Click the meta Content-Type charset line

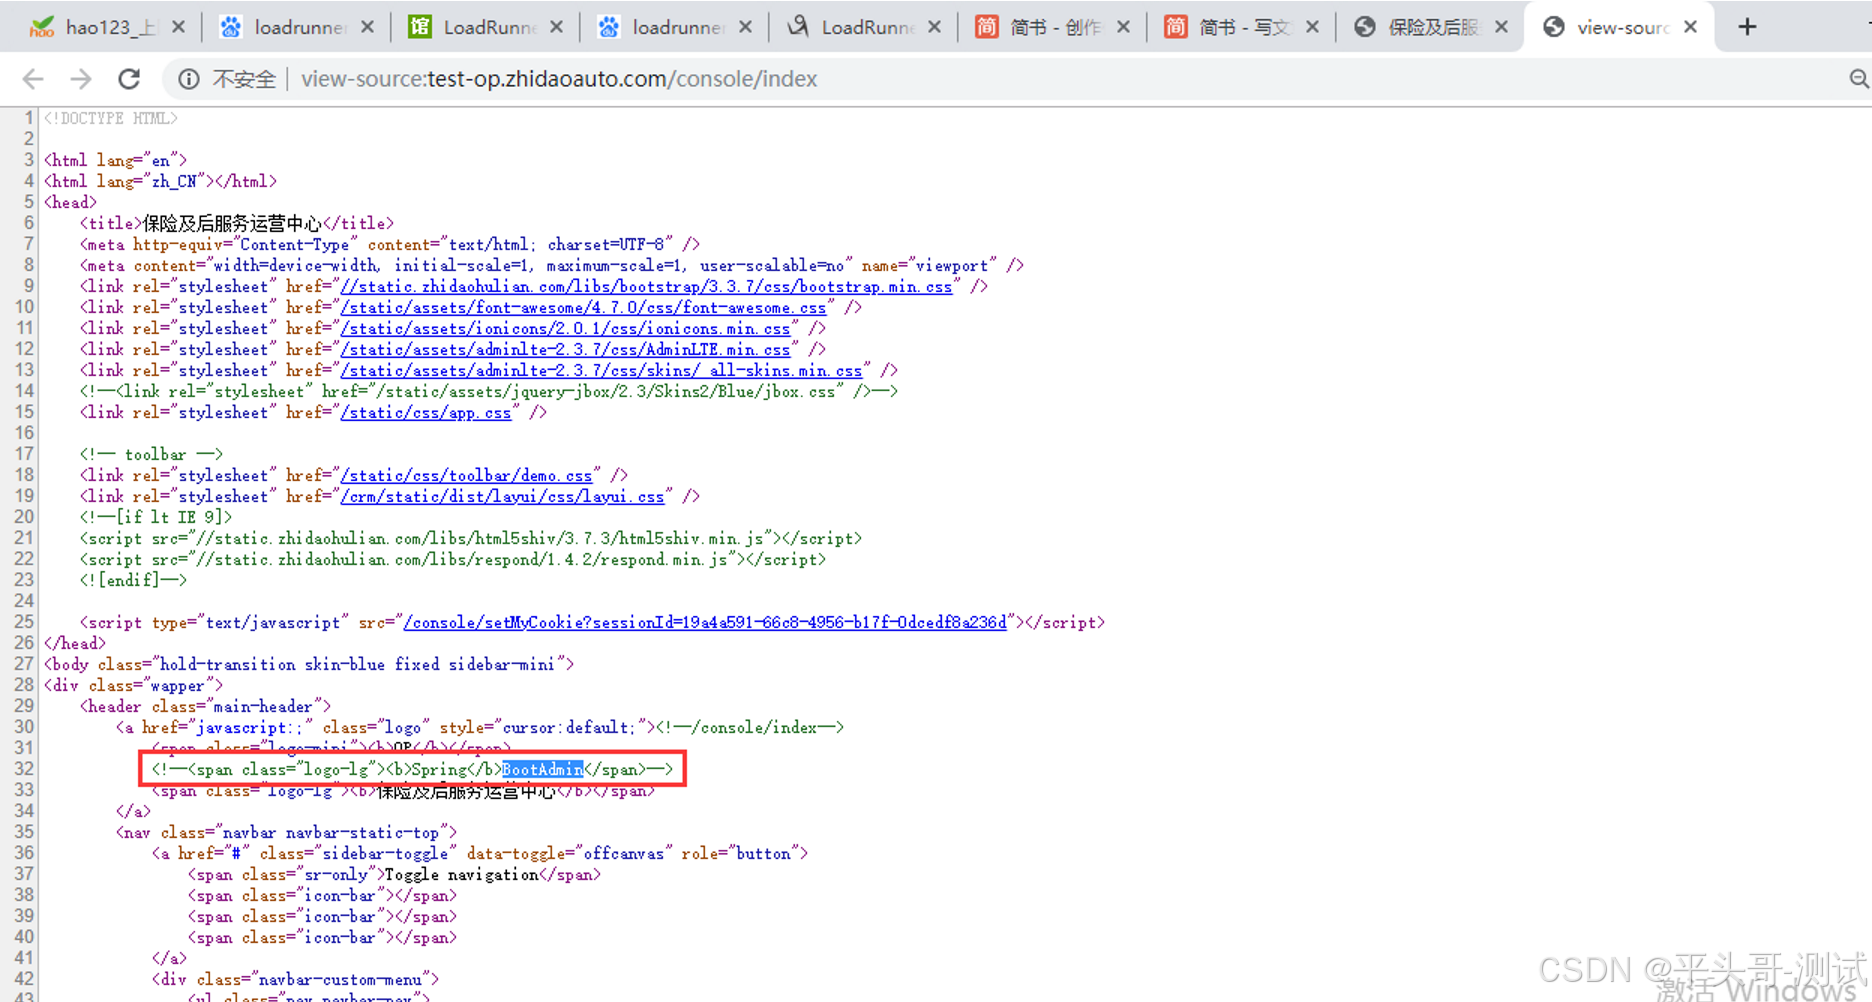(390, 245)
